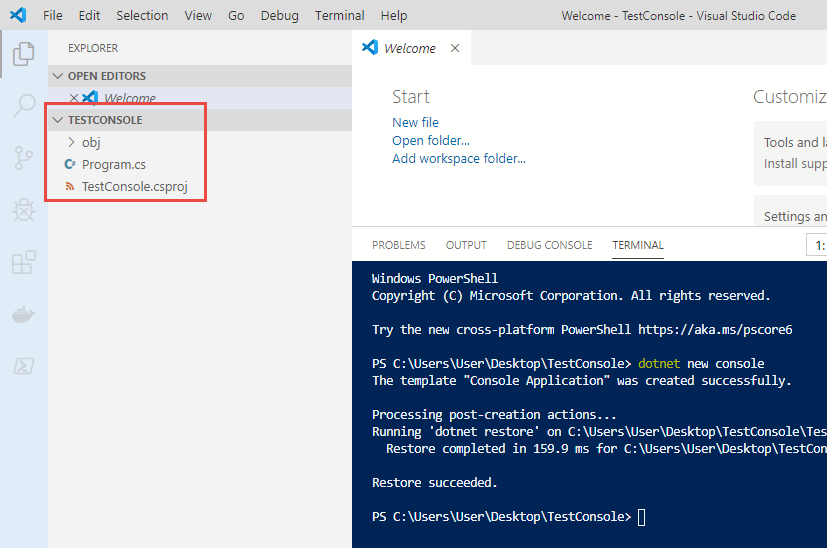
Task: Click the Tools and languages customize item
Action: pos(791,153)
